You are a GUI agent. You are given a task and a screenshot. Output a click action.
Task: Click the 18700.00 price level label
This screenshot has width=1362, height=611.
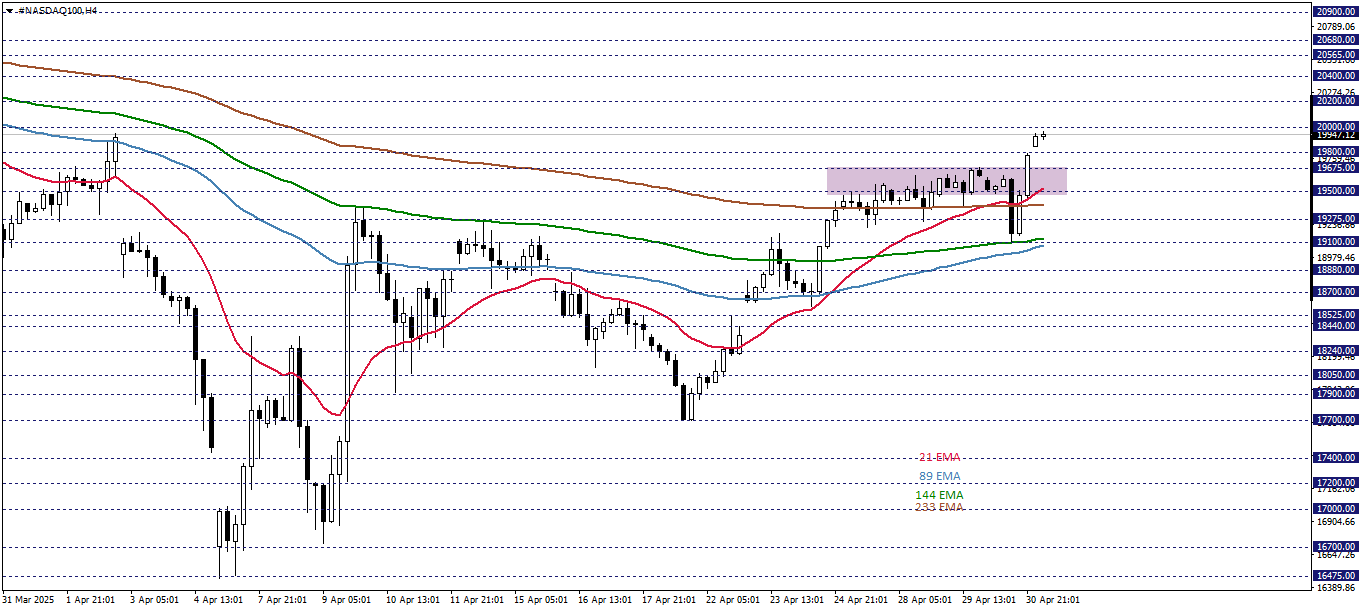[x=1336, y=292]
